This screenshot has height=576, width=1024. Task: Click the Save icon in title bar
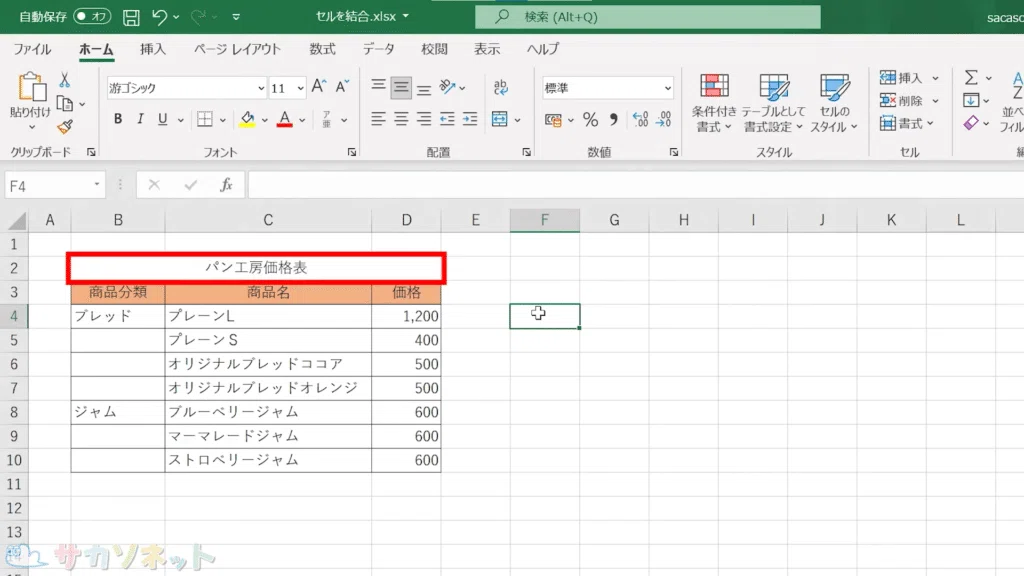[x=131, y=17]
